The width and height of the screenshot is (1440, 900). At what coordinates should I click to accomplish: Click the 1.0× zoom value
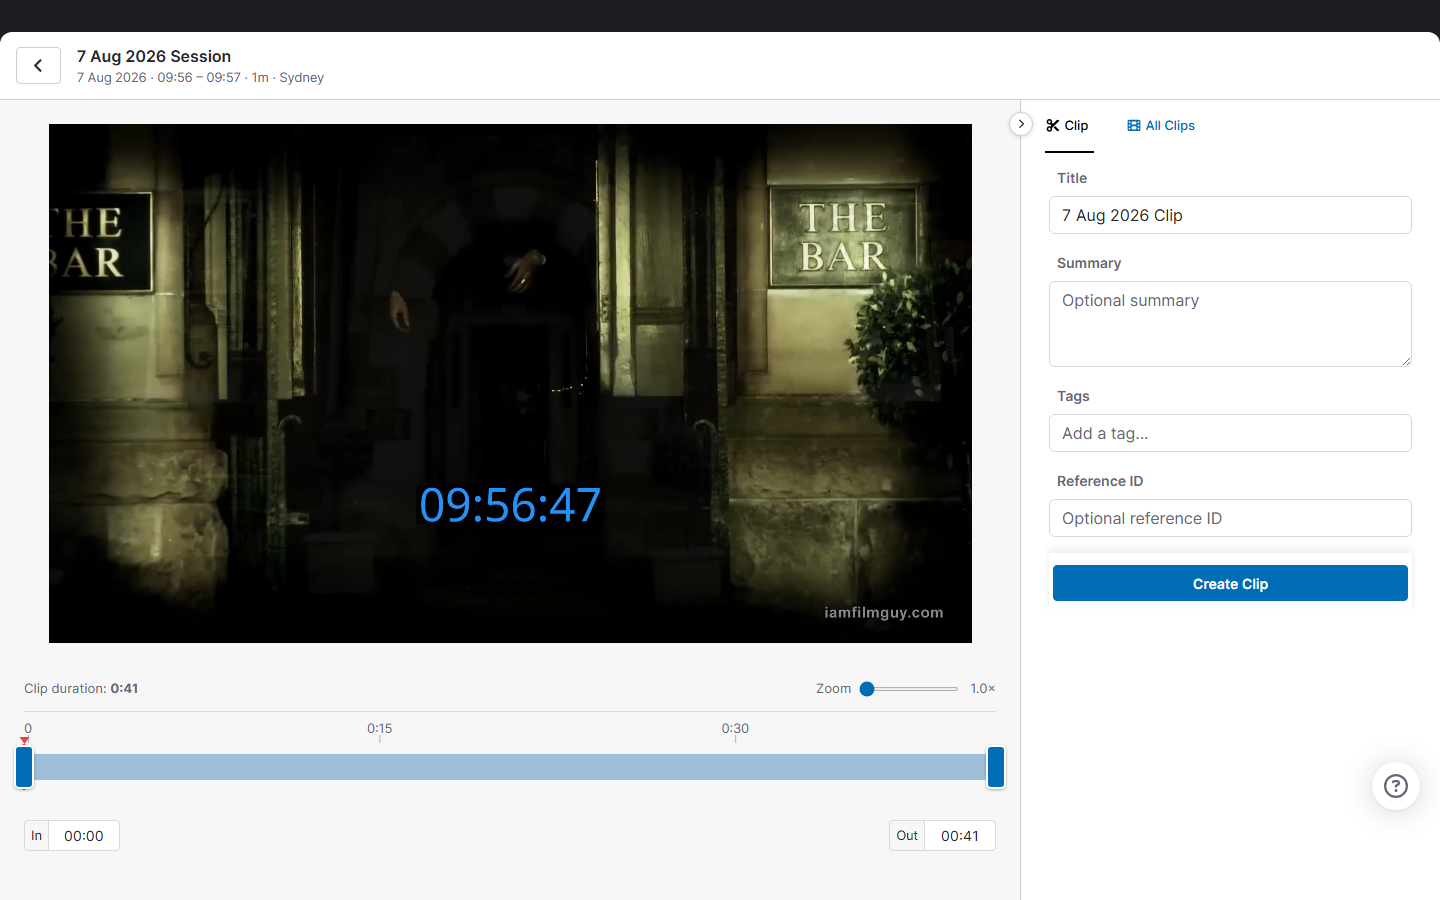coord(983,689)
